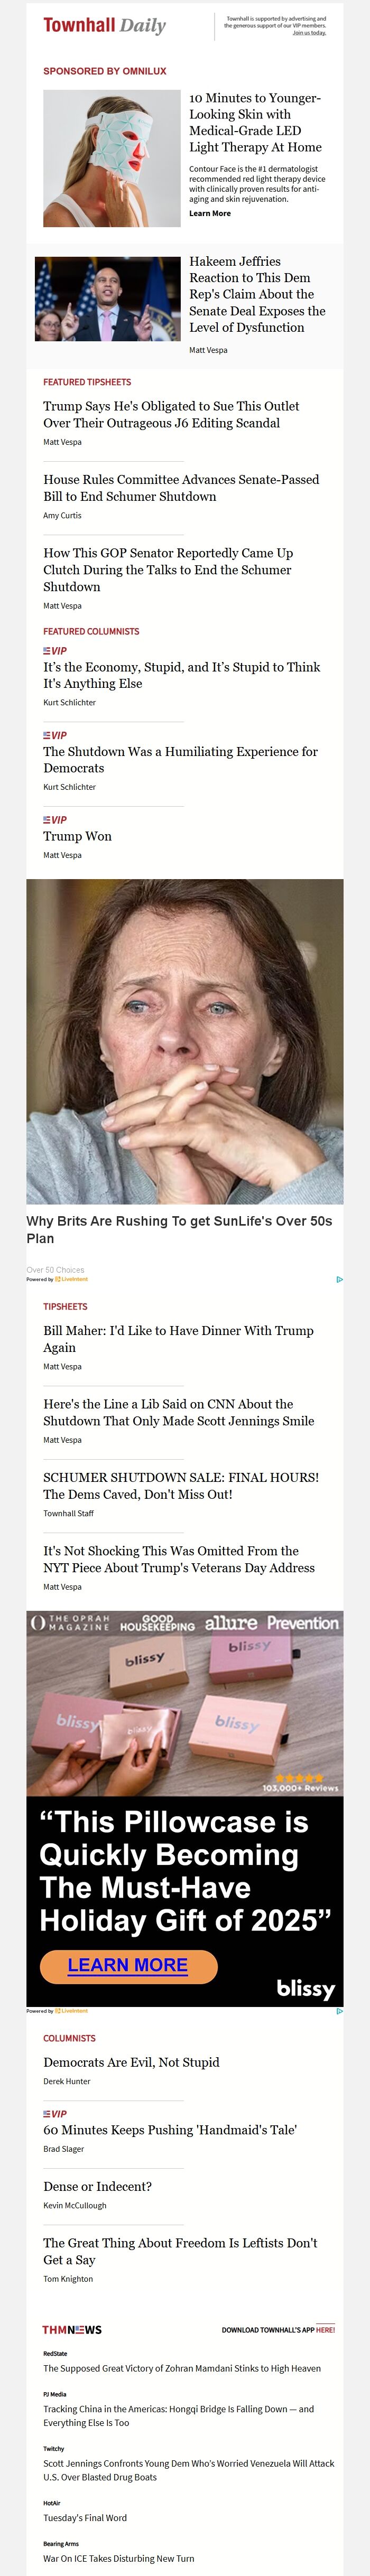Image resolution: width=370 pixels, height=2576 pixels.
Task: Click AdChoices icon under the SunLife ad
Action: tap(339, 1279)
